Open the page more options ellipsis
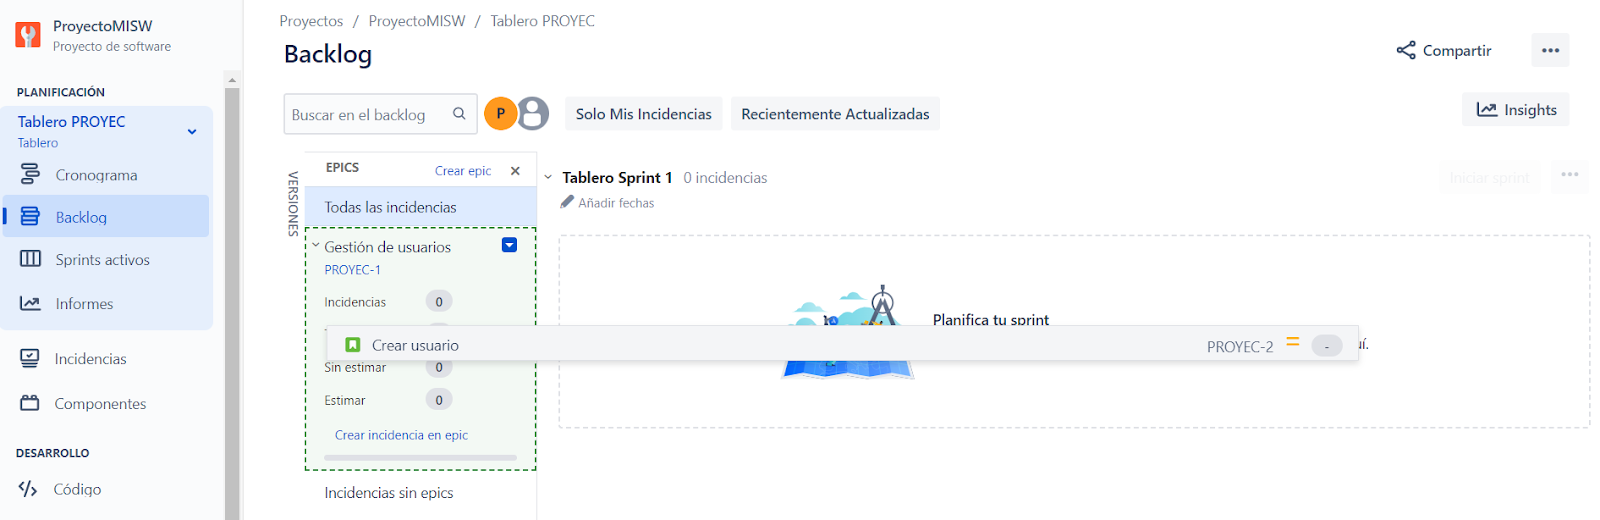Image resolution: width=1600 pixels, height=520 pixels. tap(1550, 50)
